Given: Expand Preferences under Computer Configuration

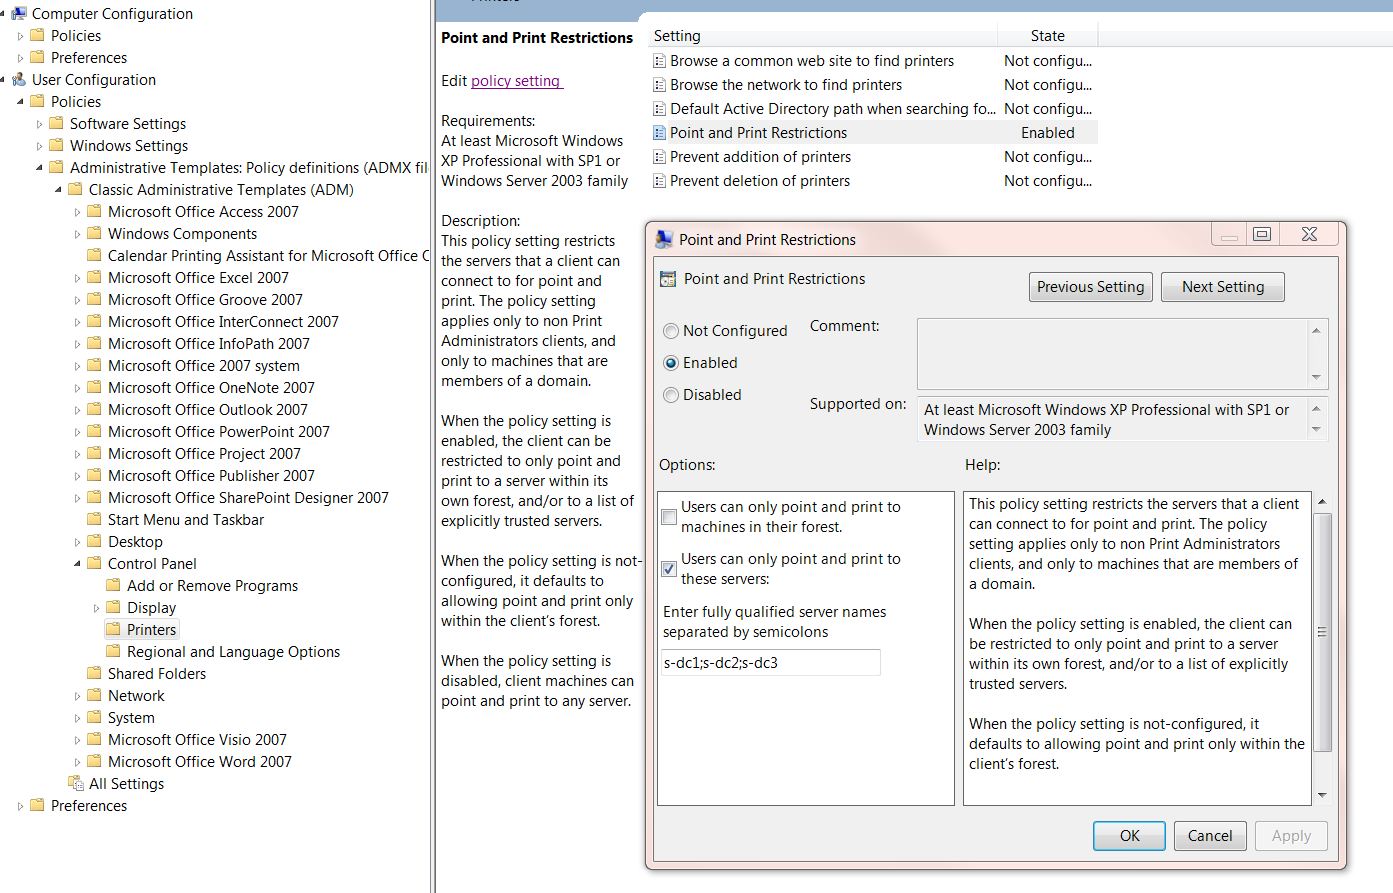Looking at the screenshot, I should coord(20,58).
